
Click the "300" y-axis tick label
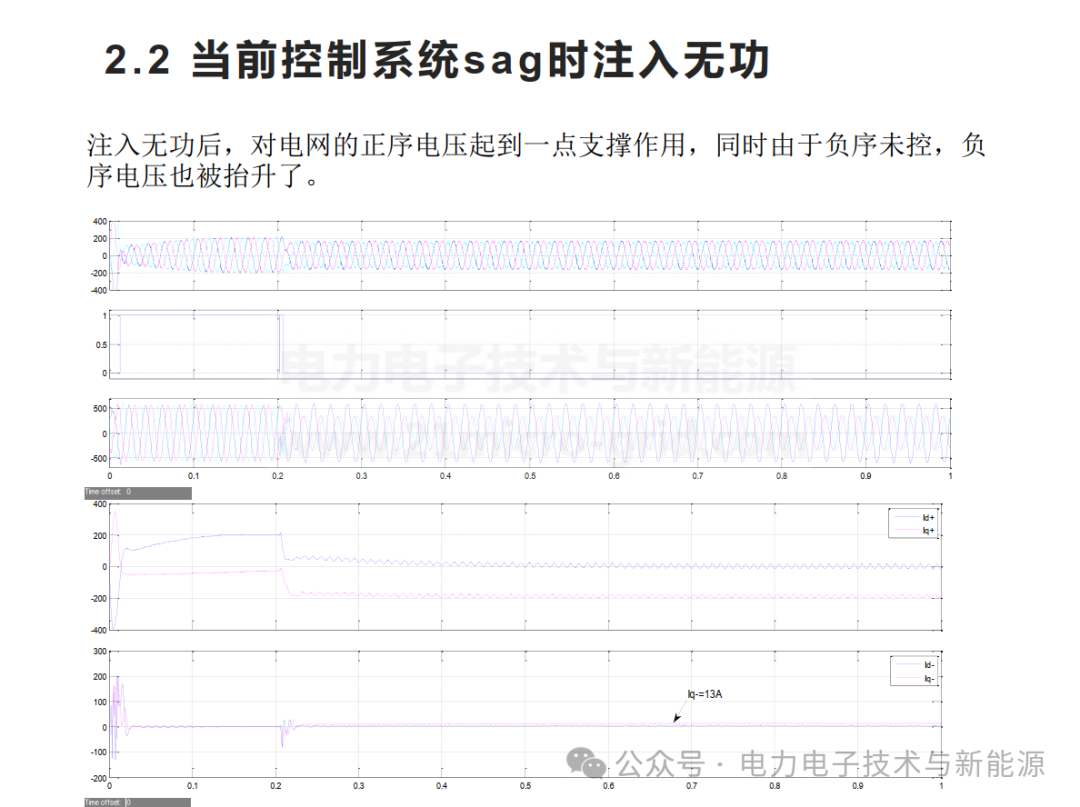(100, 651)
